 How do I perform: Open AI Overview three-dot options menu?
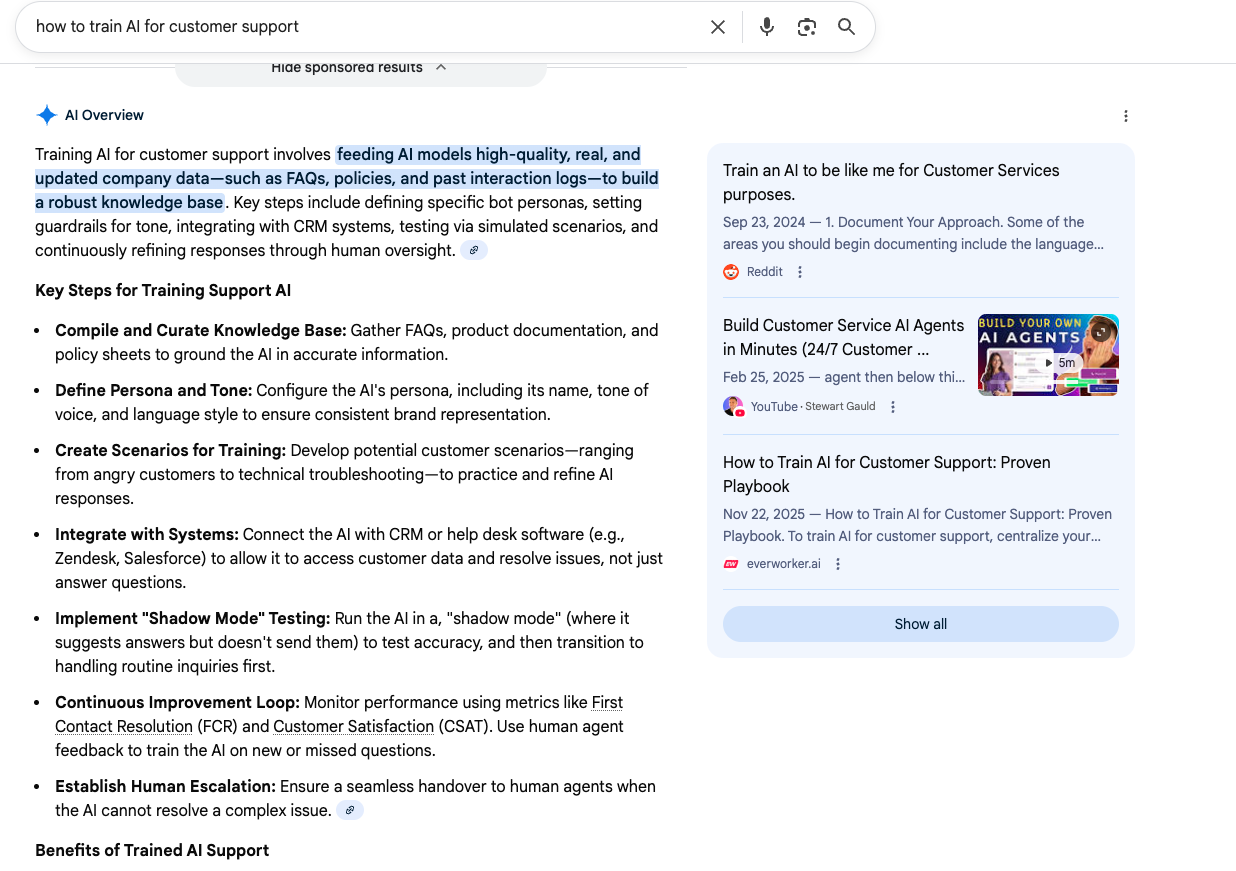pyautogui.click(x=1125, y=116)
